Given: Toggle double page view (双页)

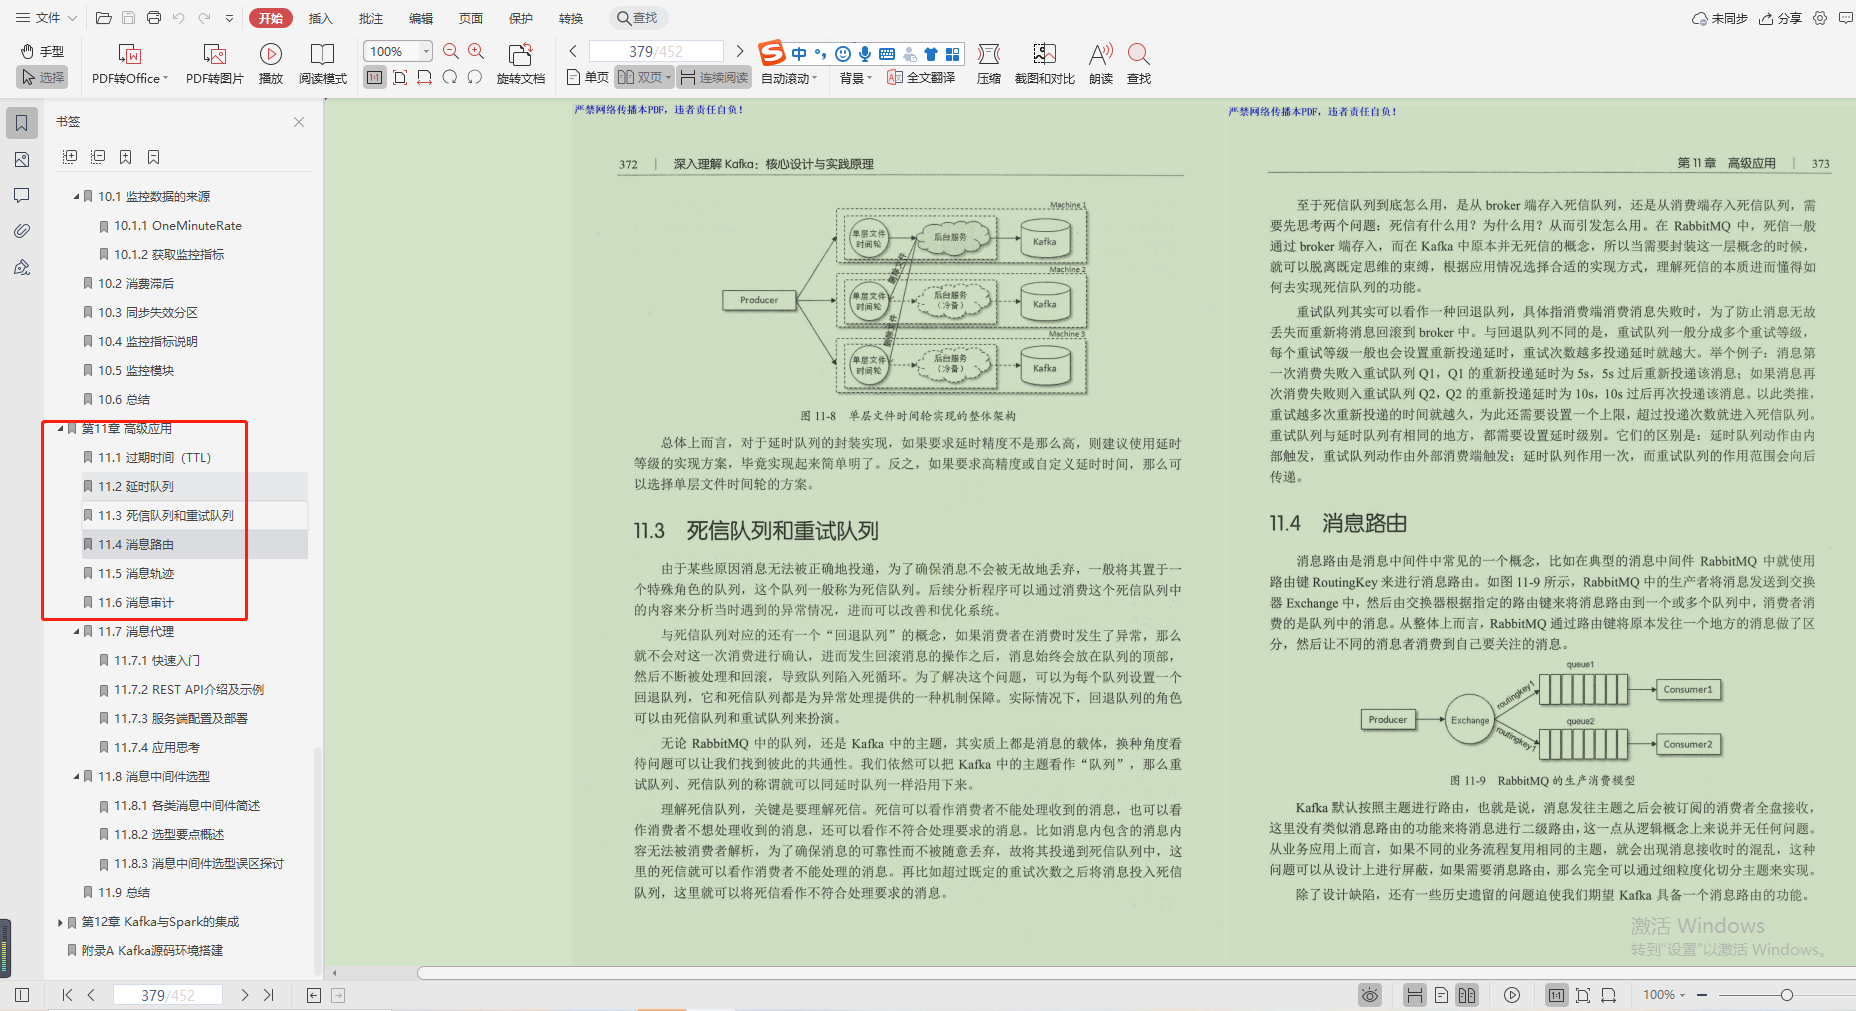Looking at the screenshot, I should click(x=644, y=77).
